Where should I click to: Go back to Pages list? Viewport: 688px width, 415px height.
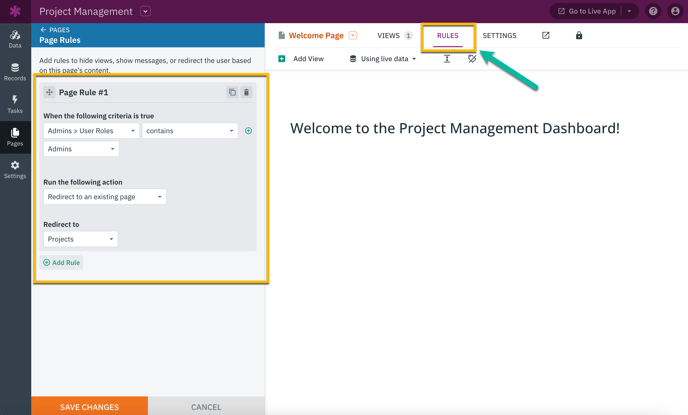[x=55, y=30]
